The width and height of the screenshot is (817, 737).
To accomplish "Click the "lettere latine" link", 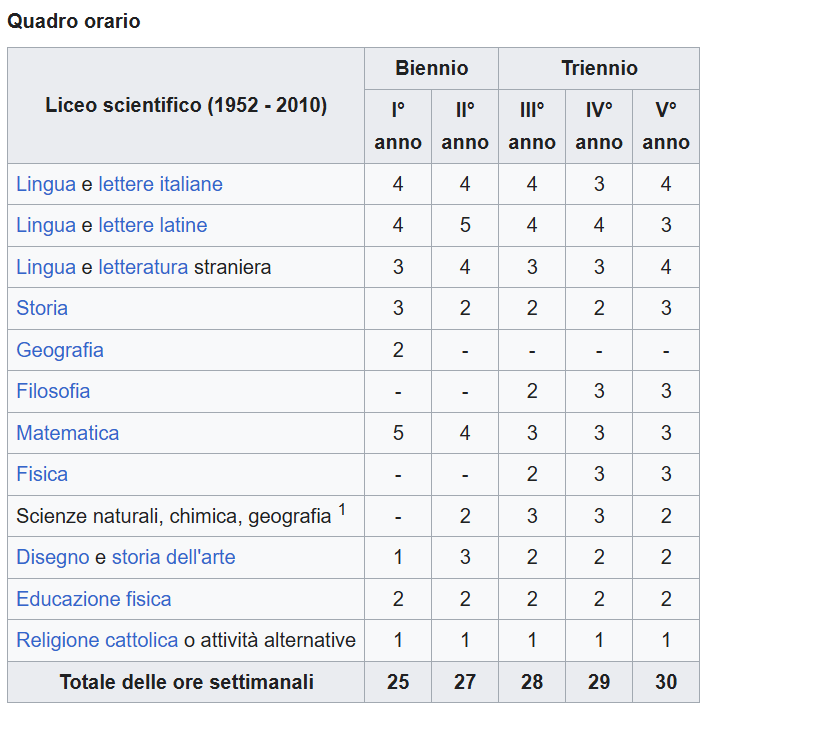I will click(x=152, y=225).
